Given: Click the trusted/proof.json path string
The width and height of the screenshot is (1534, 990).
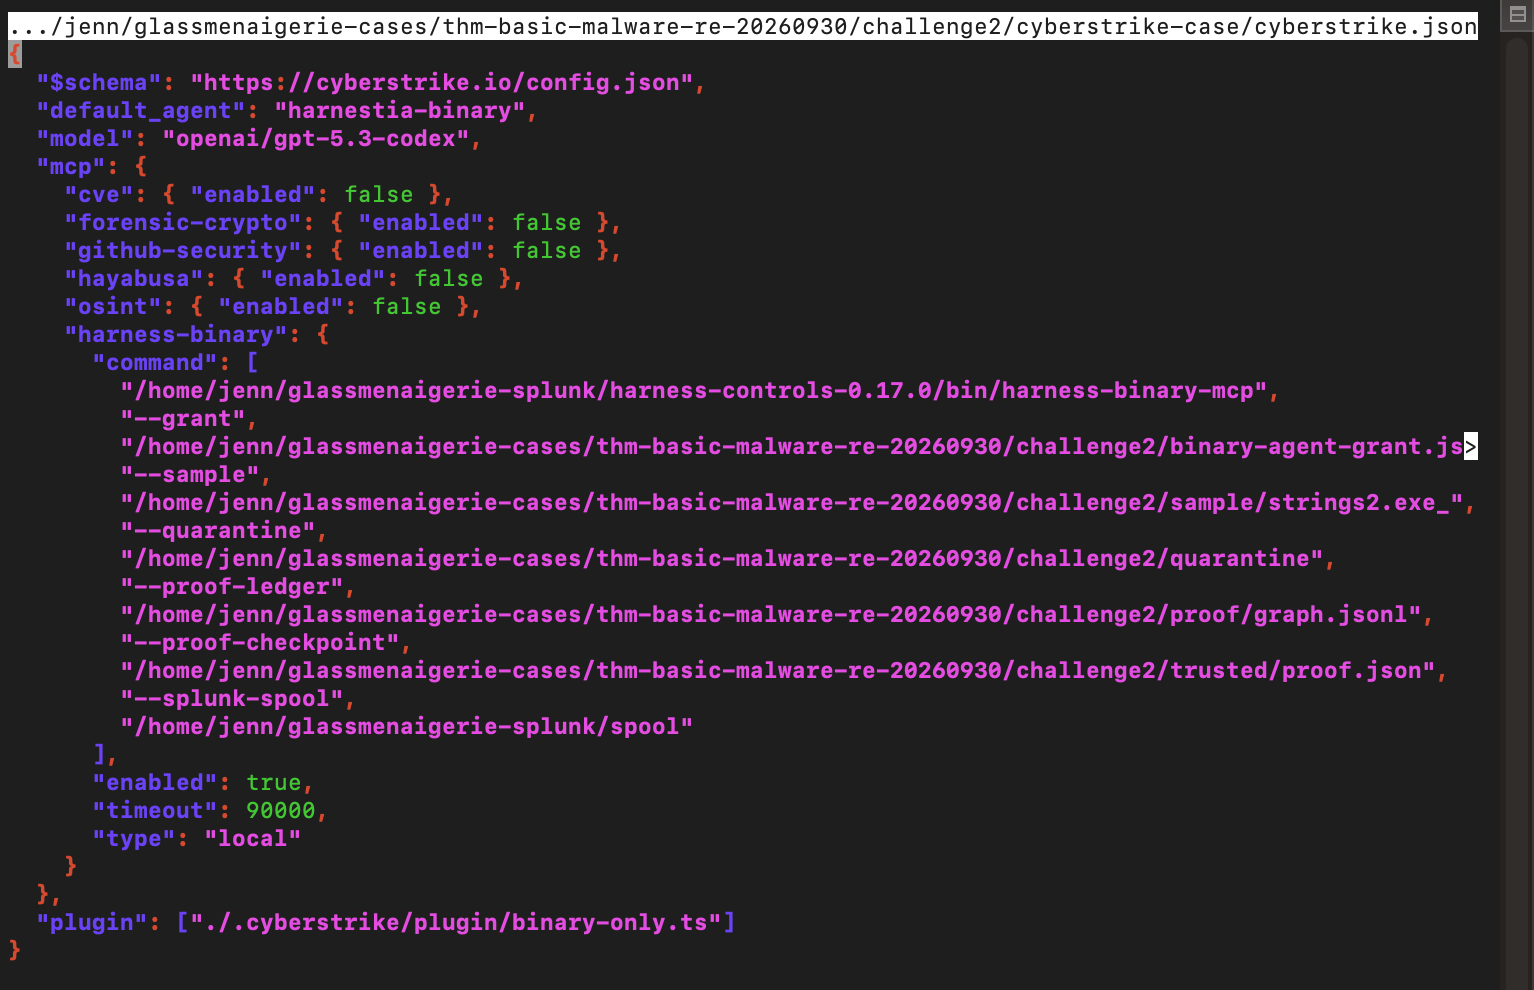Looking at the screenshot, I should click(778, 670).
